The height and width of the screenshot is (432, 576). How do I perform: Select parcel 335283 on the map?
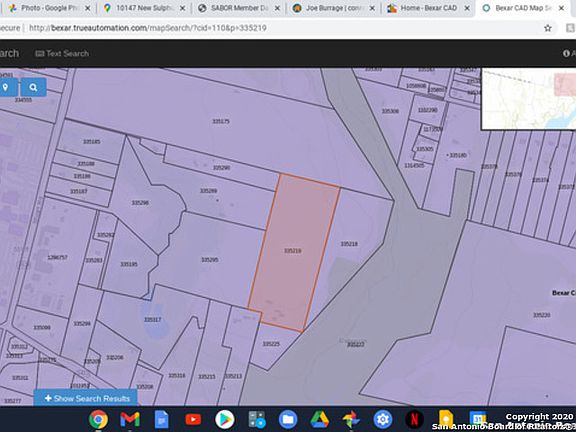(94, 260)
